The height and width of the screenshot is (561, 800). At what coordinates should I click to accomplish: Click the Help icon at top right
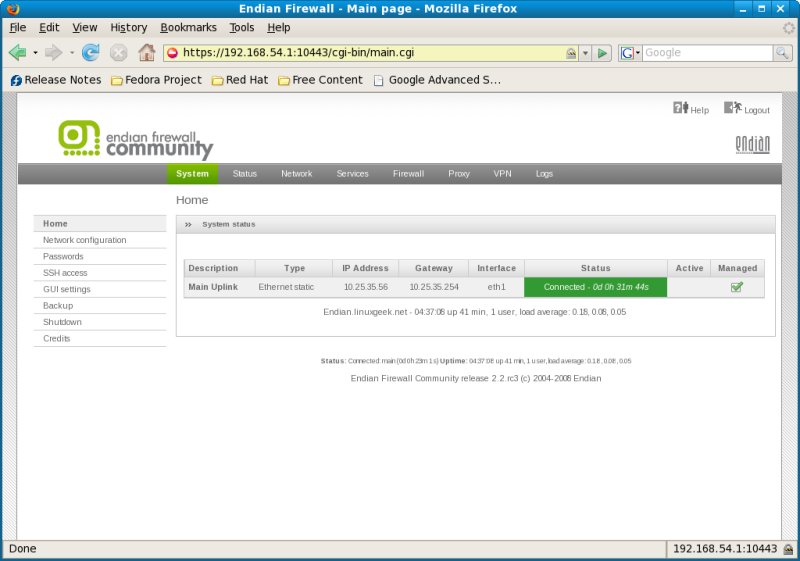[681, 108]
